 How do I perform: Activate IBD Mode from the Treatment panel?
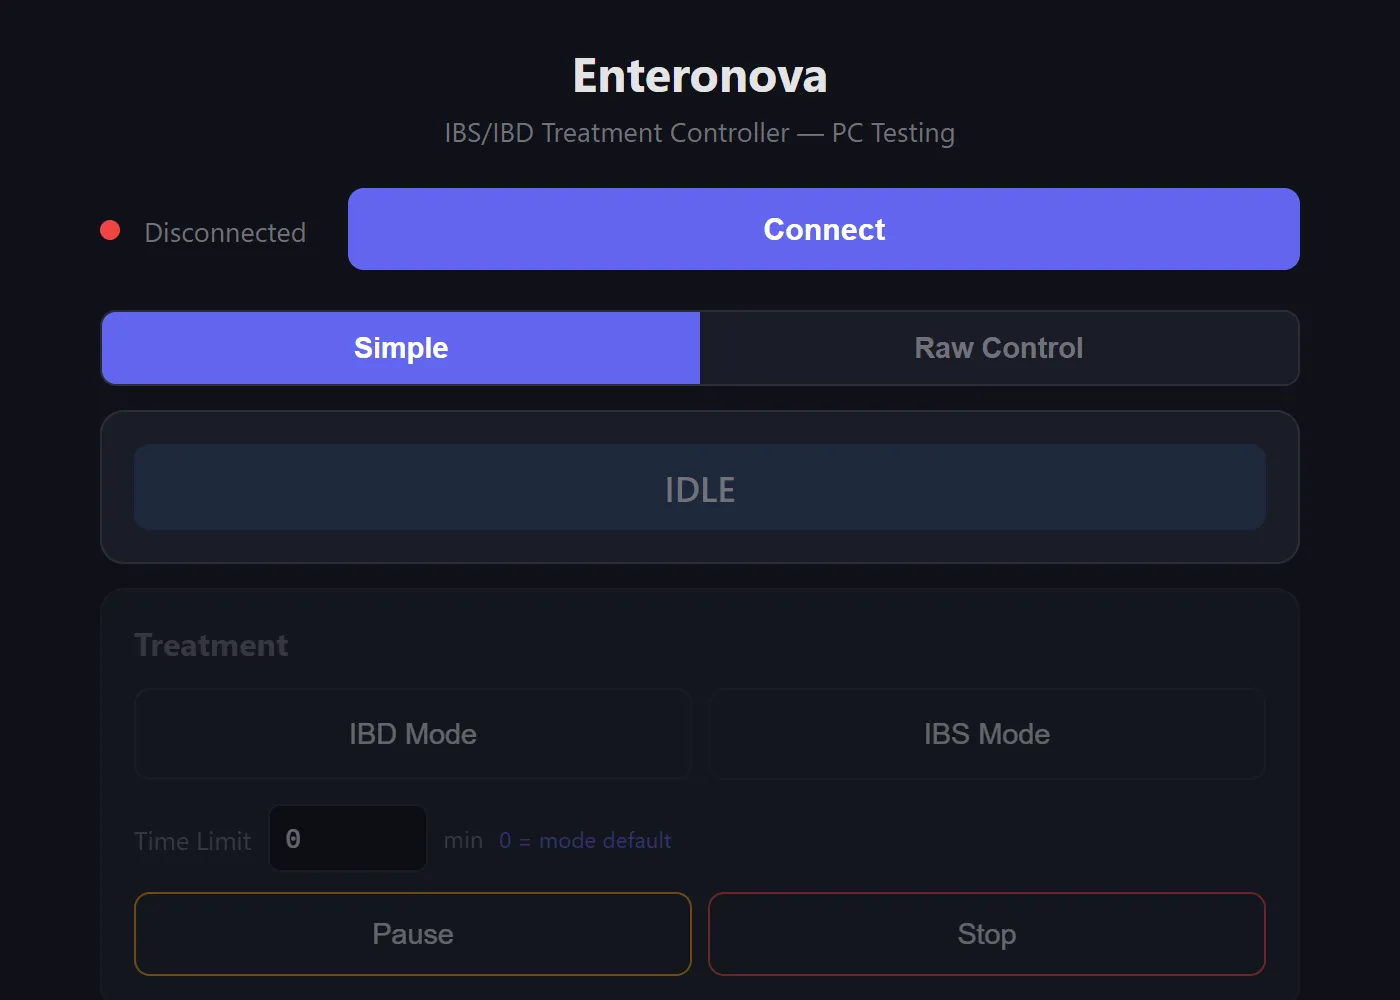click(413, 734)
